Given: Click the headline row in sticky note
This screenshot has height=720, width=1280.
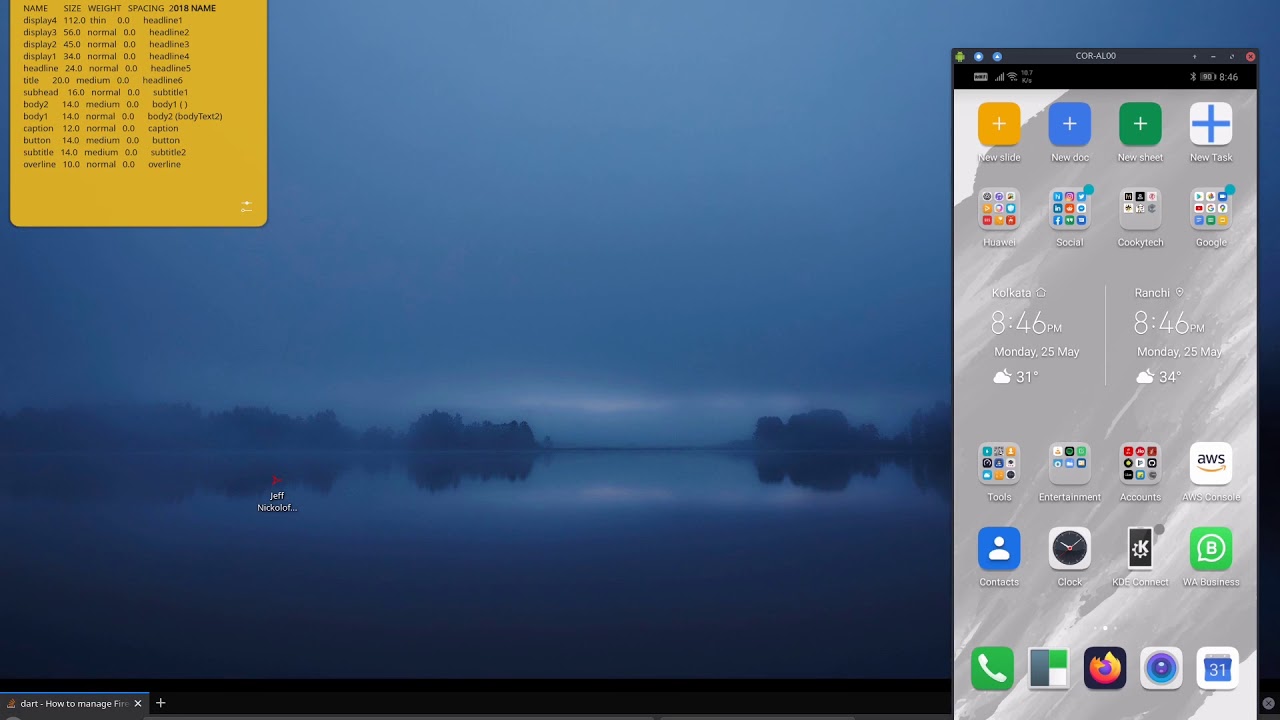Looking at the screenshot, I should pyautogui.click(x=107, y=68).
